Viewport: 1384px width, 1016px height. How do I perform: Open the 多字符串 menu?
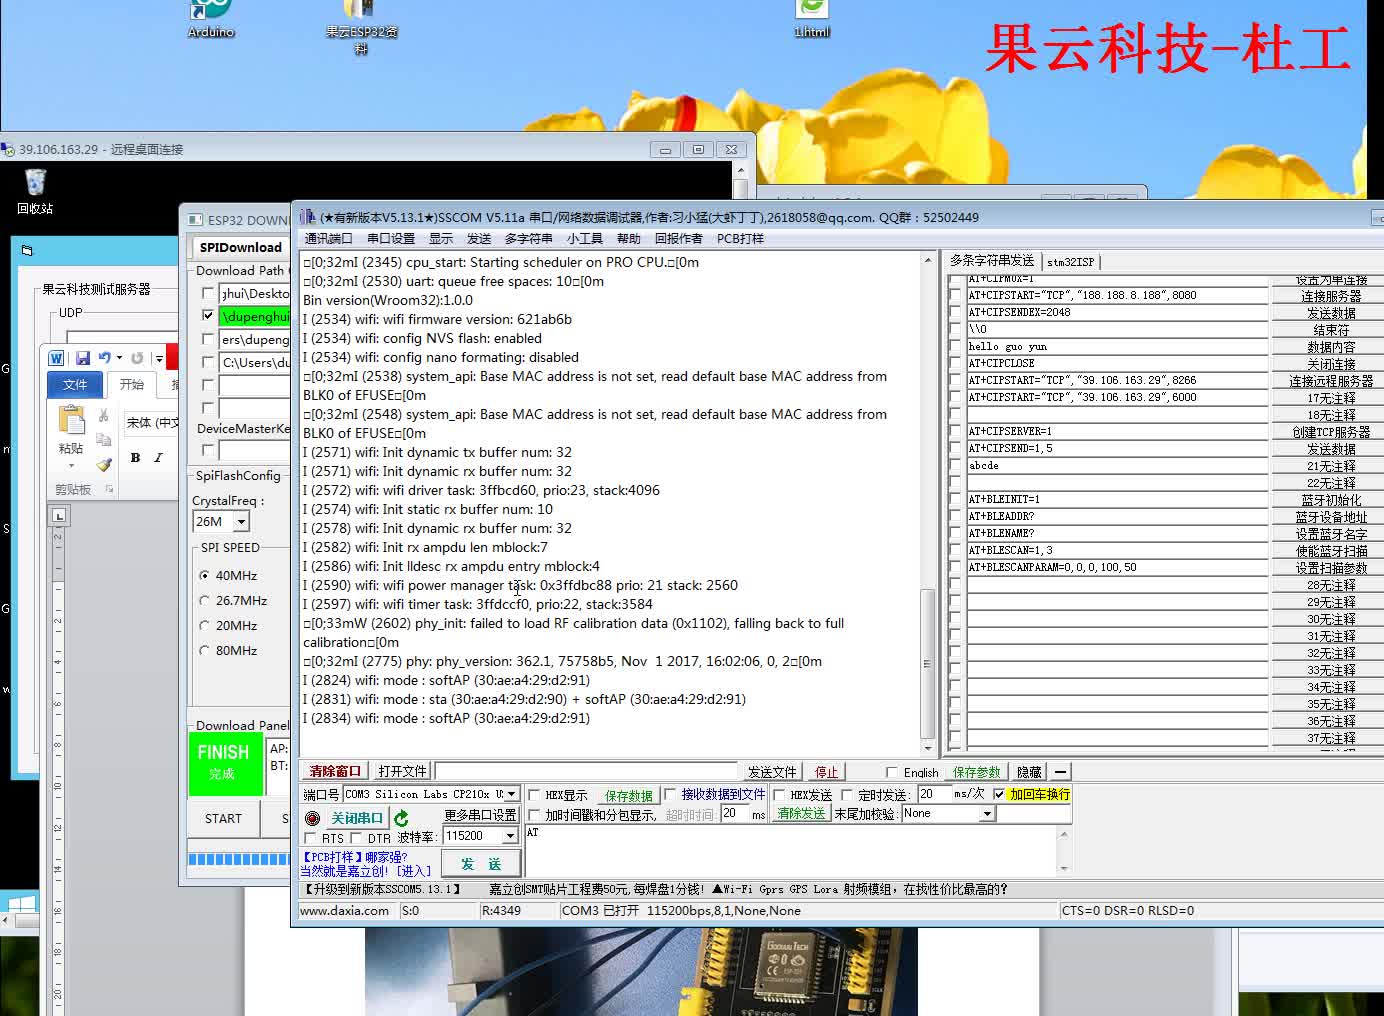pyautogui.click(x=528, y=238)
